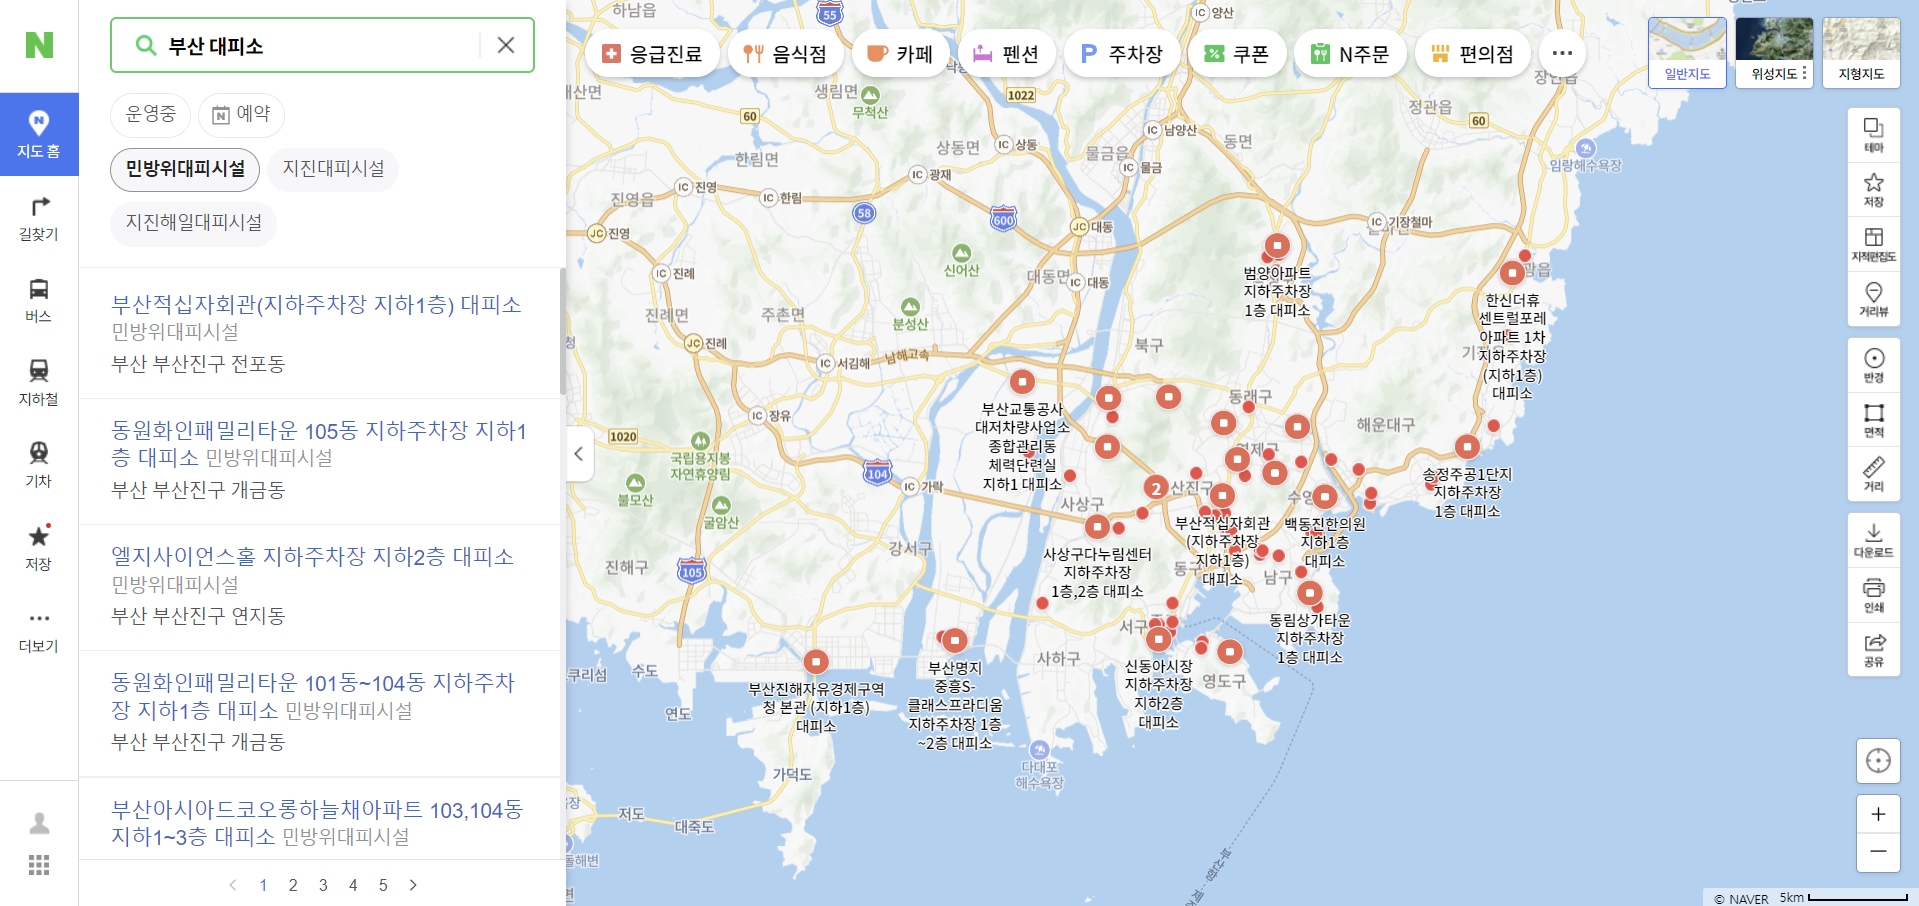The width and height of the screenshot is (1919, 906).
Task: Open 위성지도 options vertical dots
Action: (x=1804, y=73)
